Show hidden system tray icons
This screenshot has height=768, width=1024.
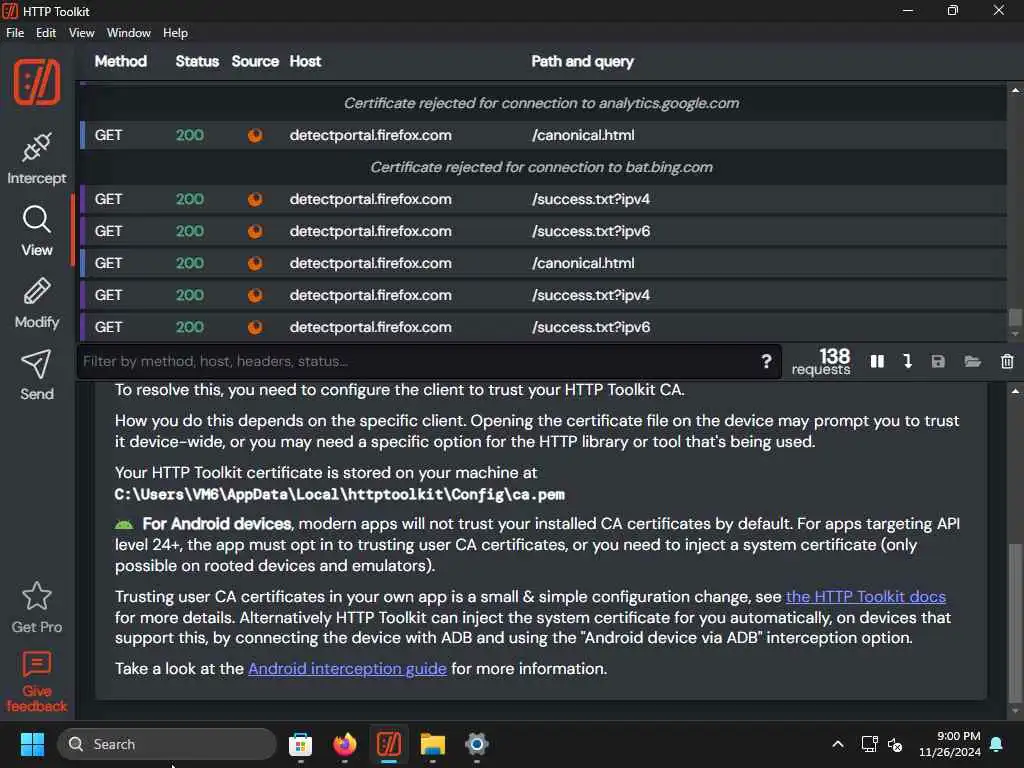(x=837, y=744)
